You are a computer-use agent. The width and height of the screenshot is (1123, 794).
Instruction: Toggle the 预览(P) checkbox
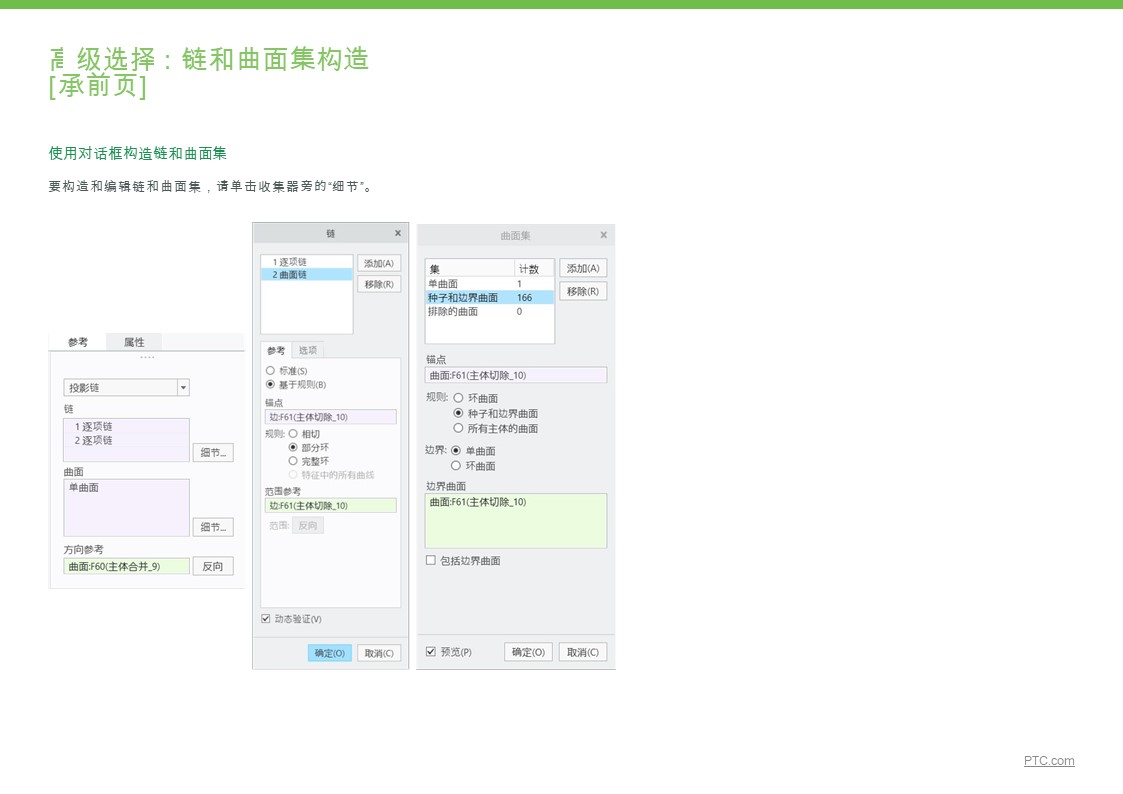(430, 652)
